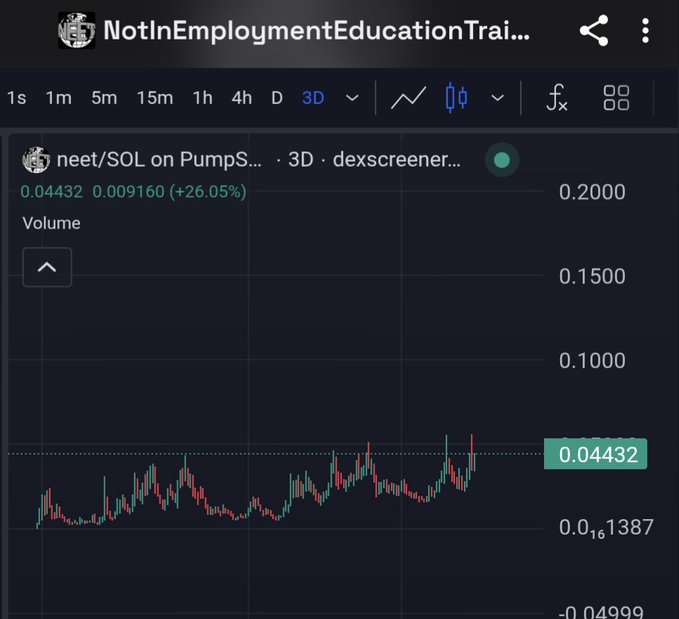
Task: Click the Volume indicator label
Action: click(51, 224)
